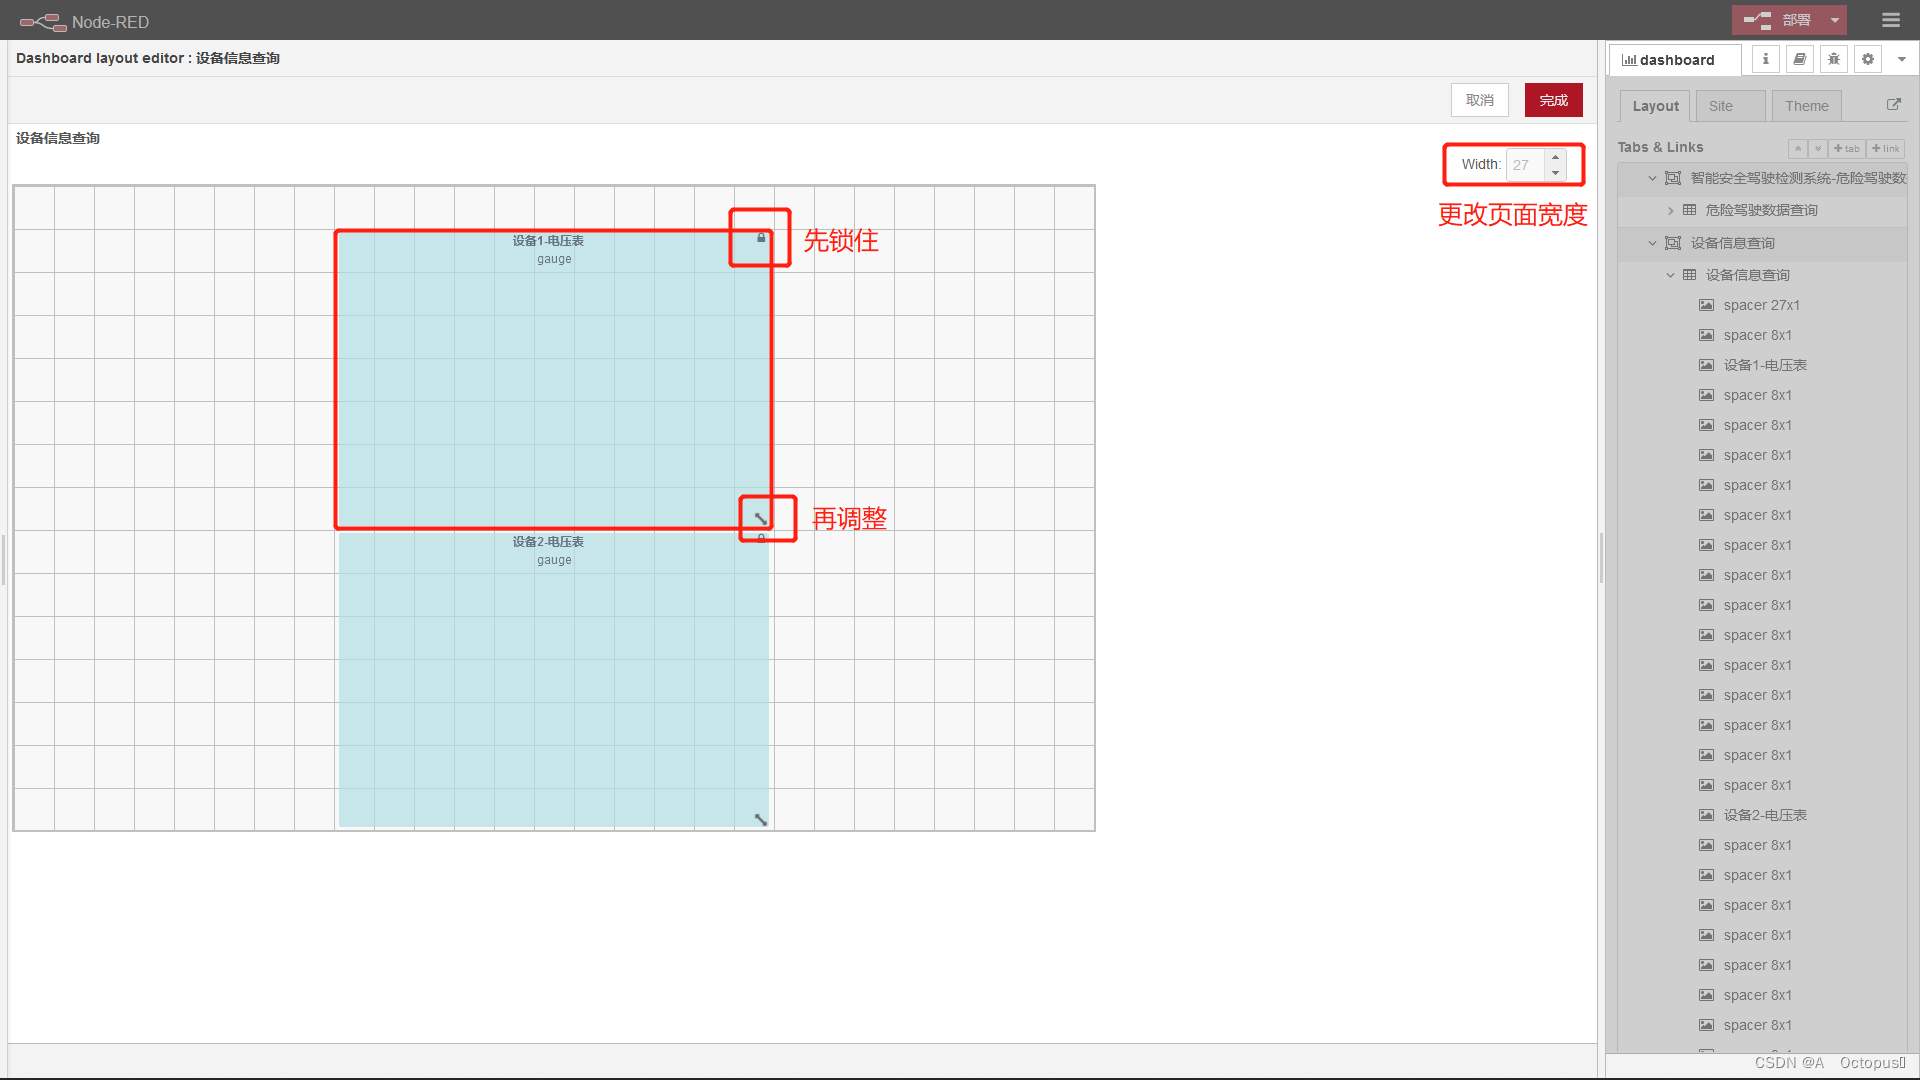Click the table icon beside 危险驾驶数据查询
The width and height of the screenshot is (1920, 1080).
[1690, 210]
